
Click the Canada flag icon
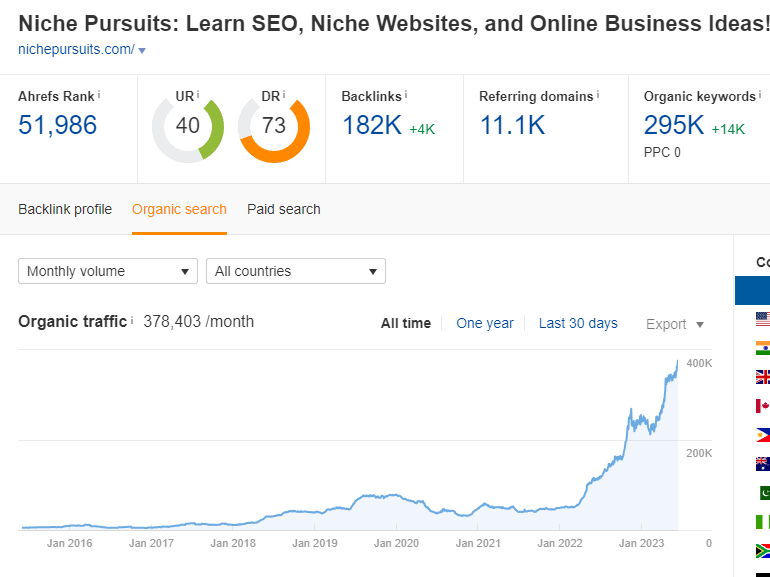(763, 406)
